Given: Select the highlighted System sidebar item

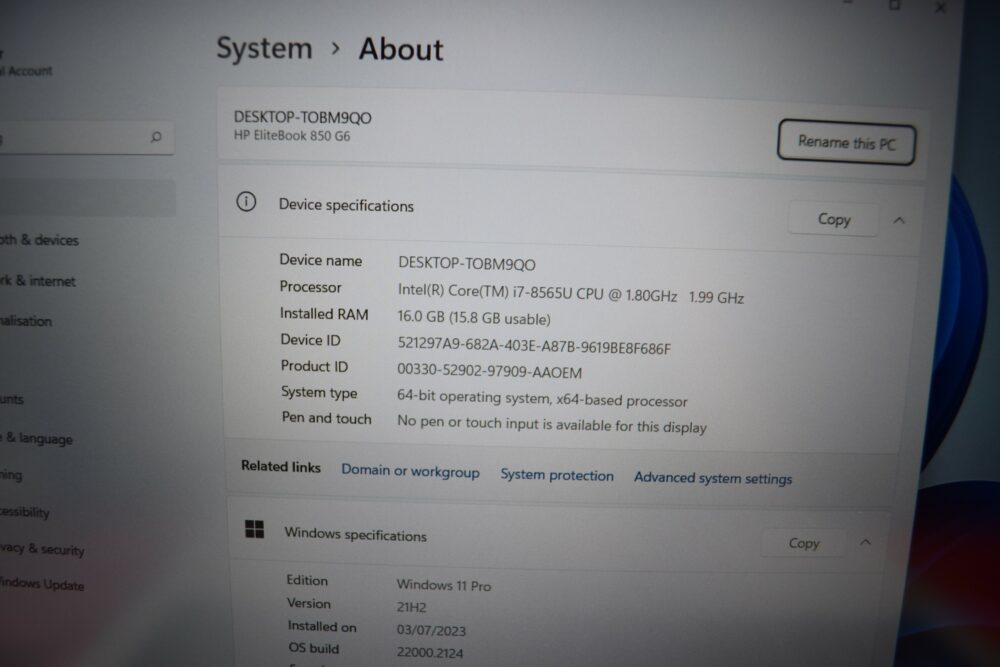Looking at the screenshot, I should [87, 198].
